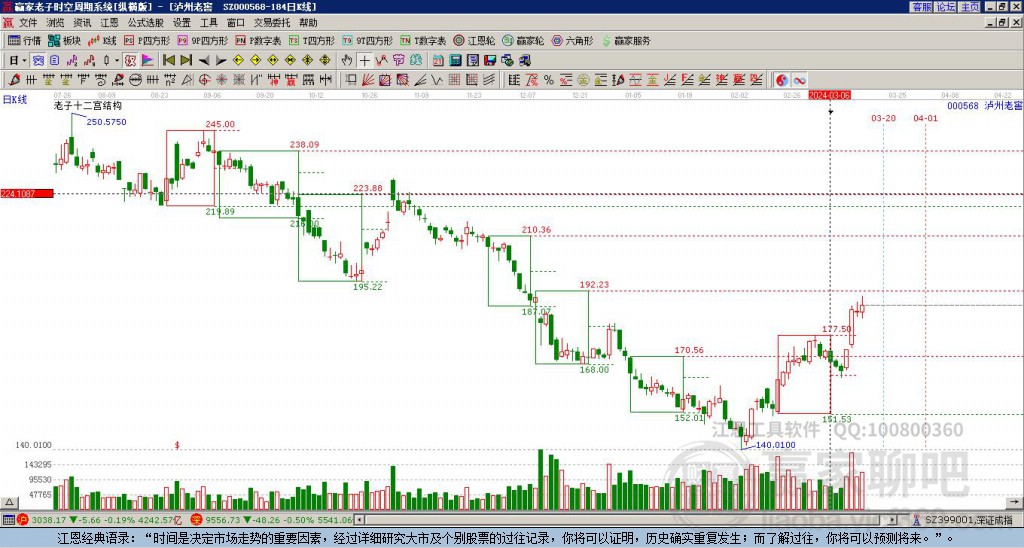Click the 主页 button in title bar

[x=970, y=7]
